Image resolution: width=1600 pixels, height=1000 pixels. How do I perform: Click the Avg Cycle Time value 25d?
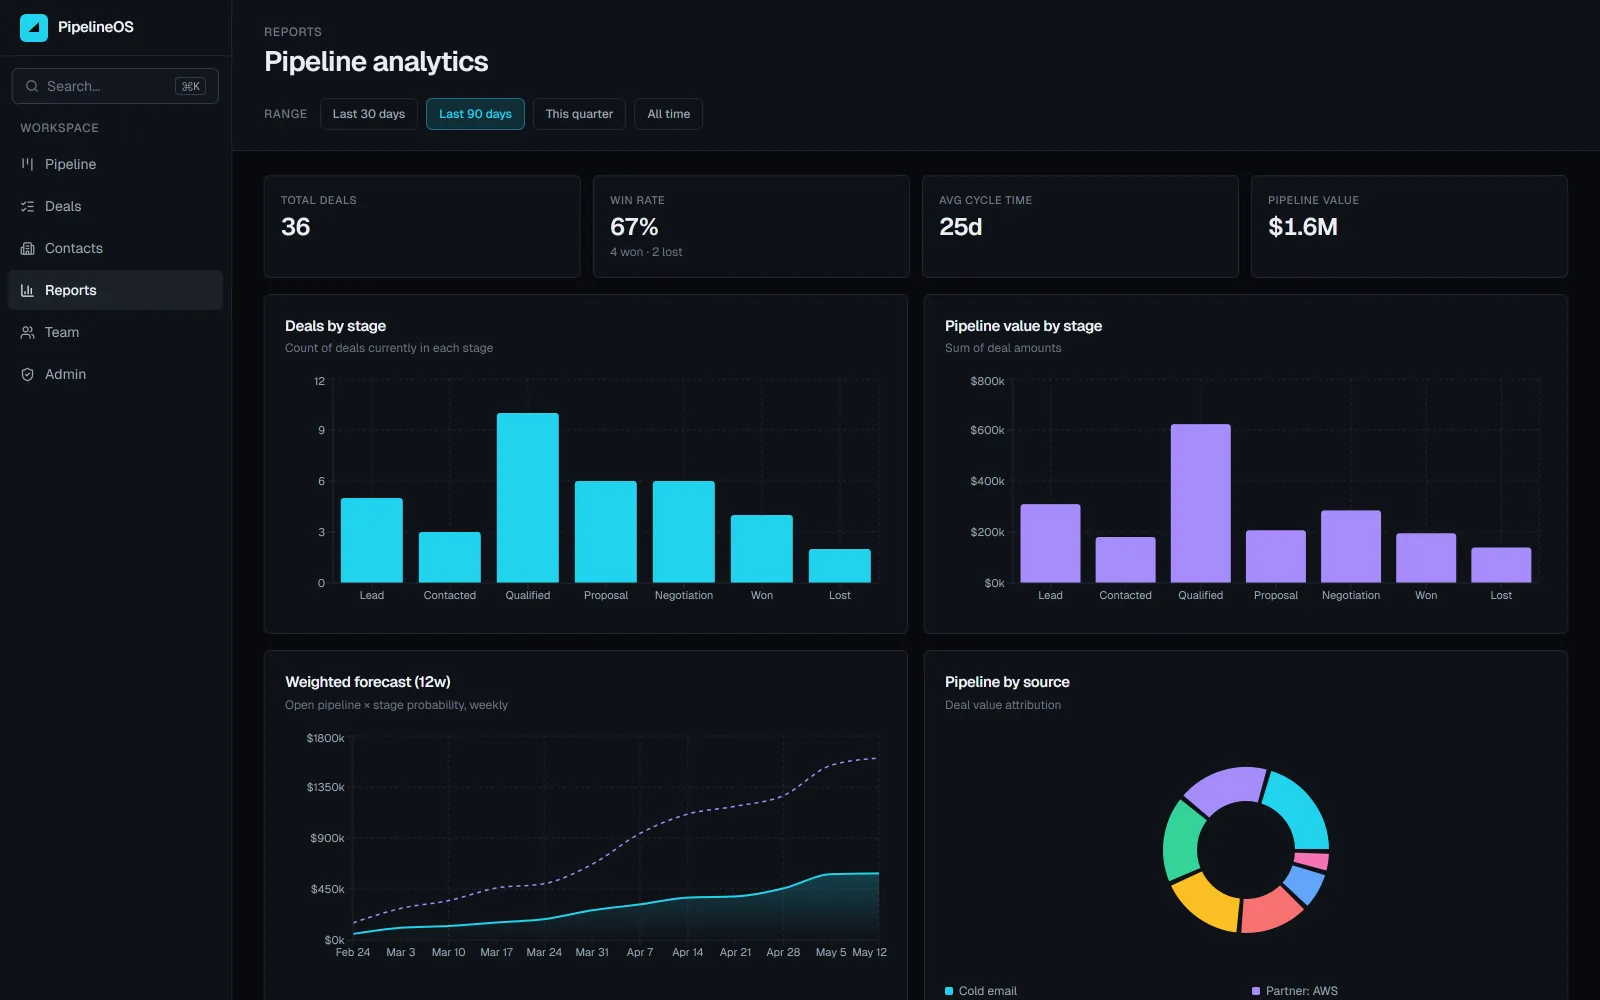(x=961, y=227)
